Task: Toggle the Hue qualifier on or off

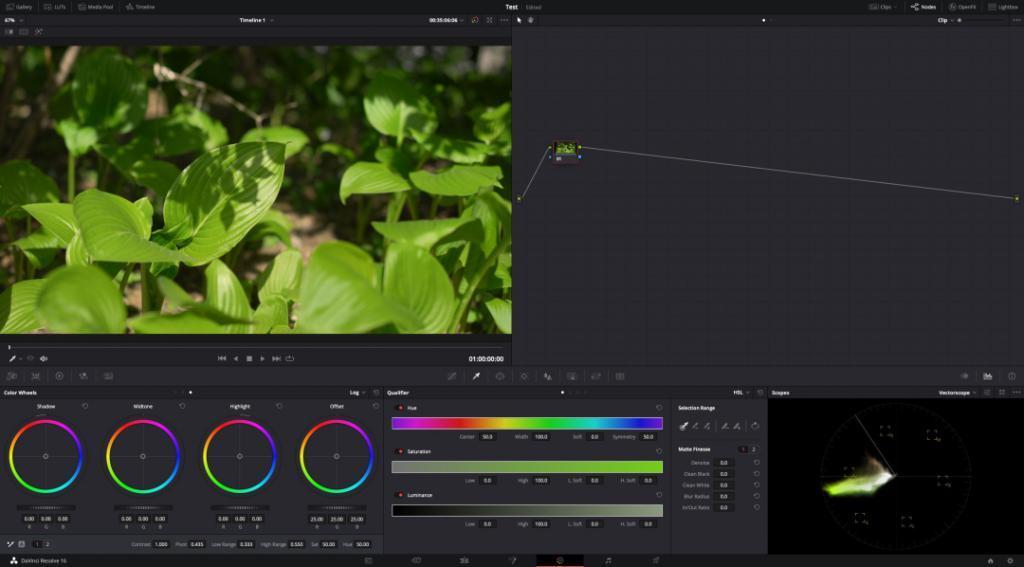Action: 400,408
